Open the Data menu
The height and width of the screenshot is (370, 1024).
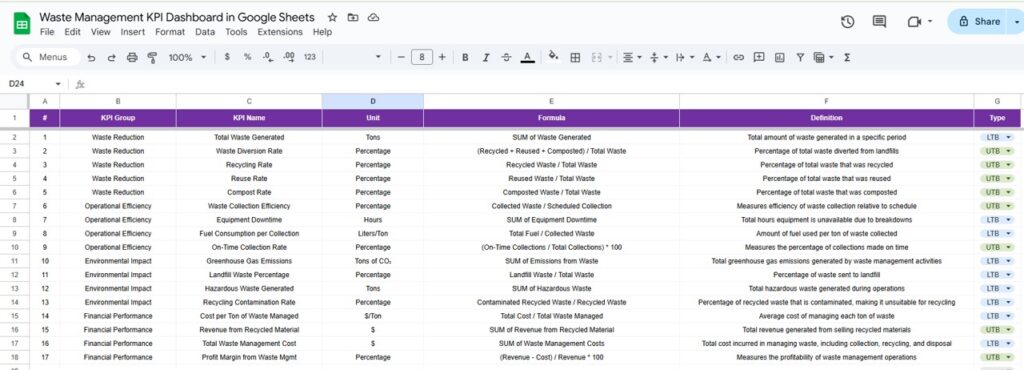click(x=205, y=31)
